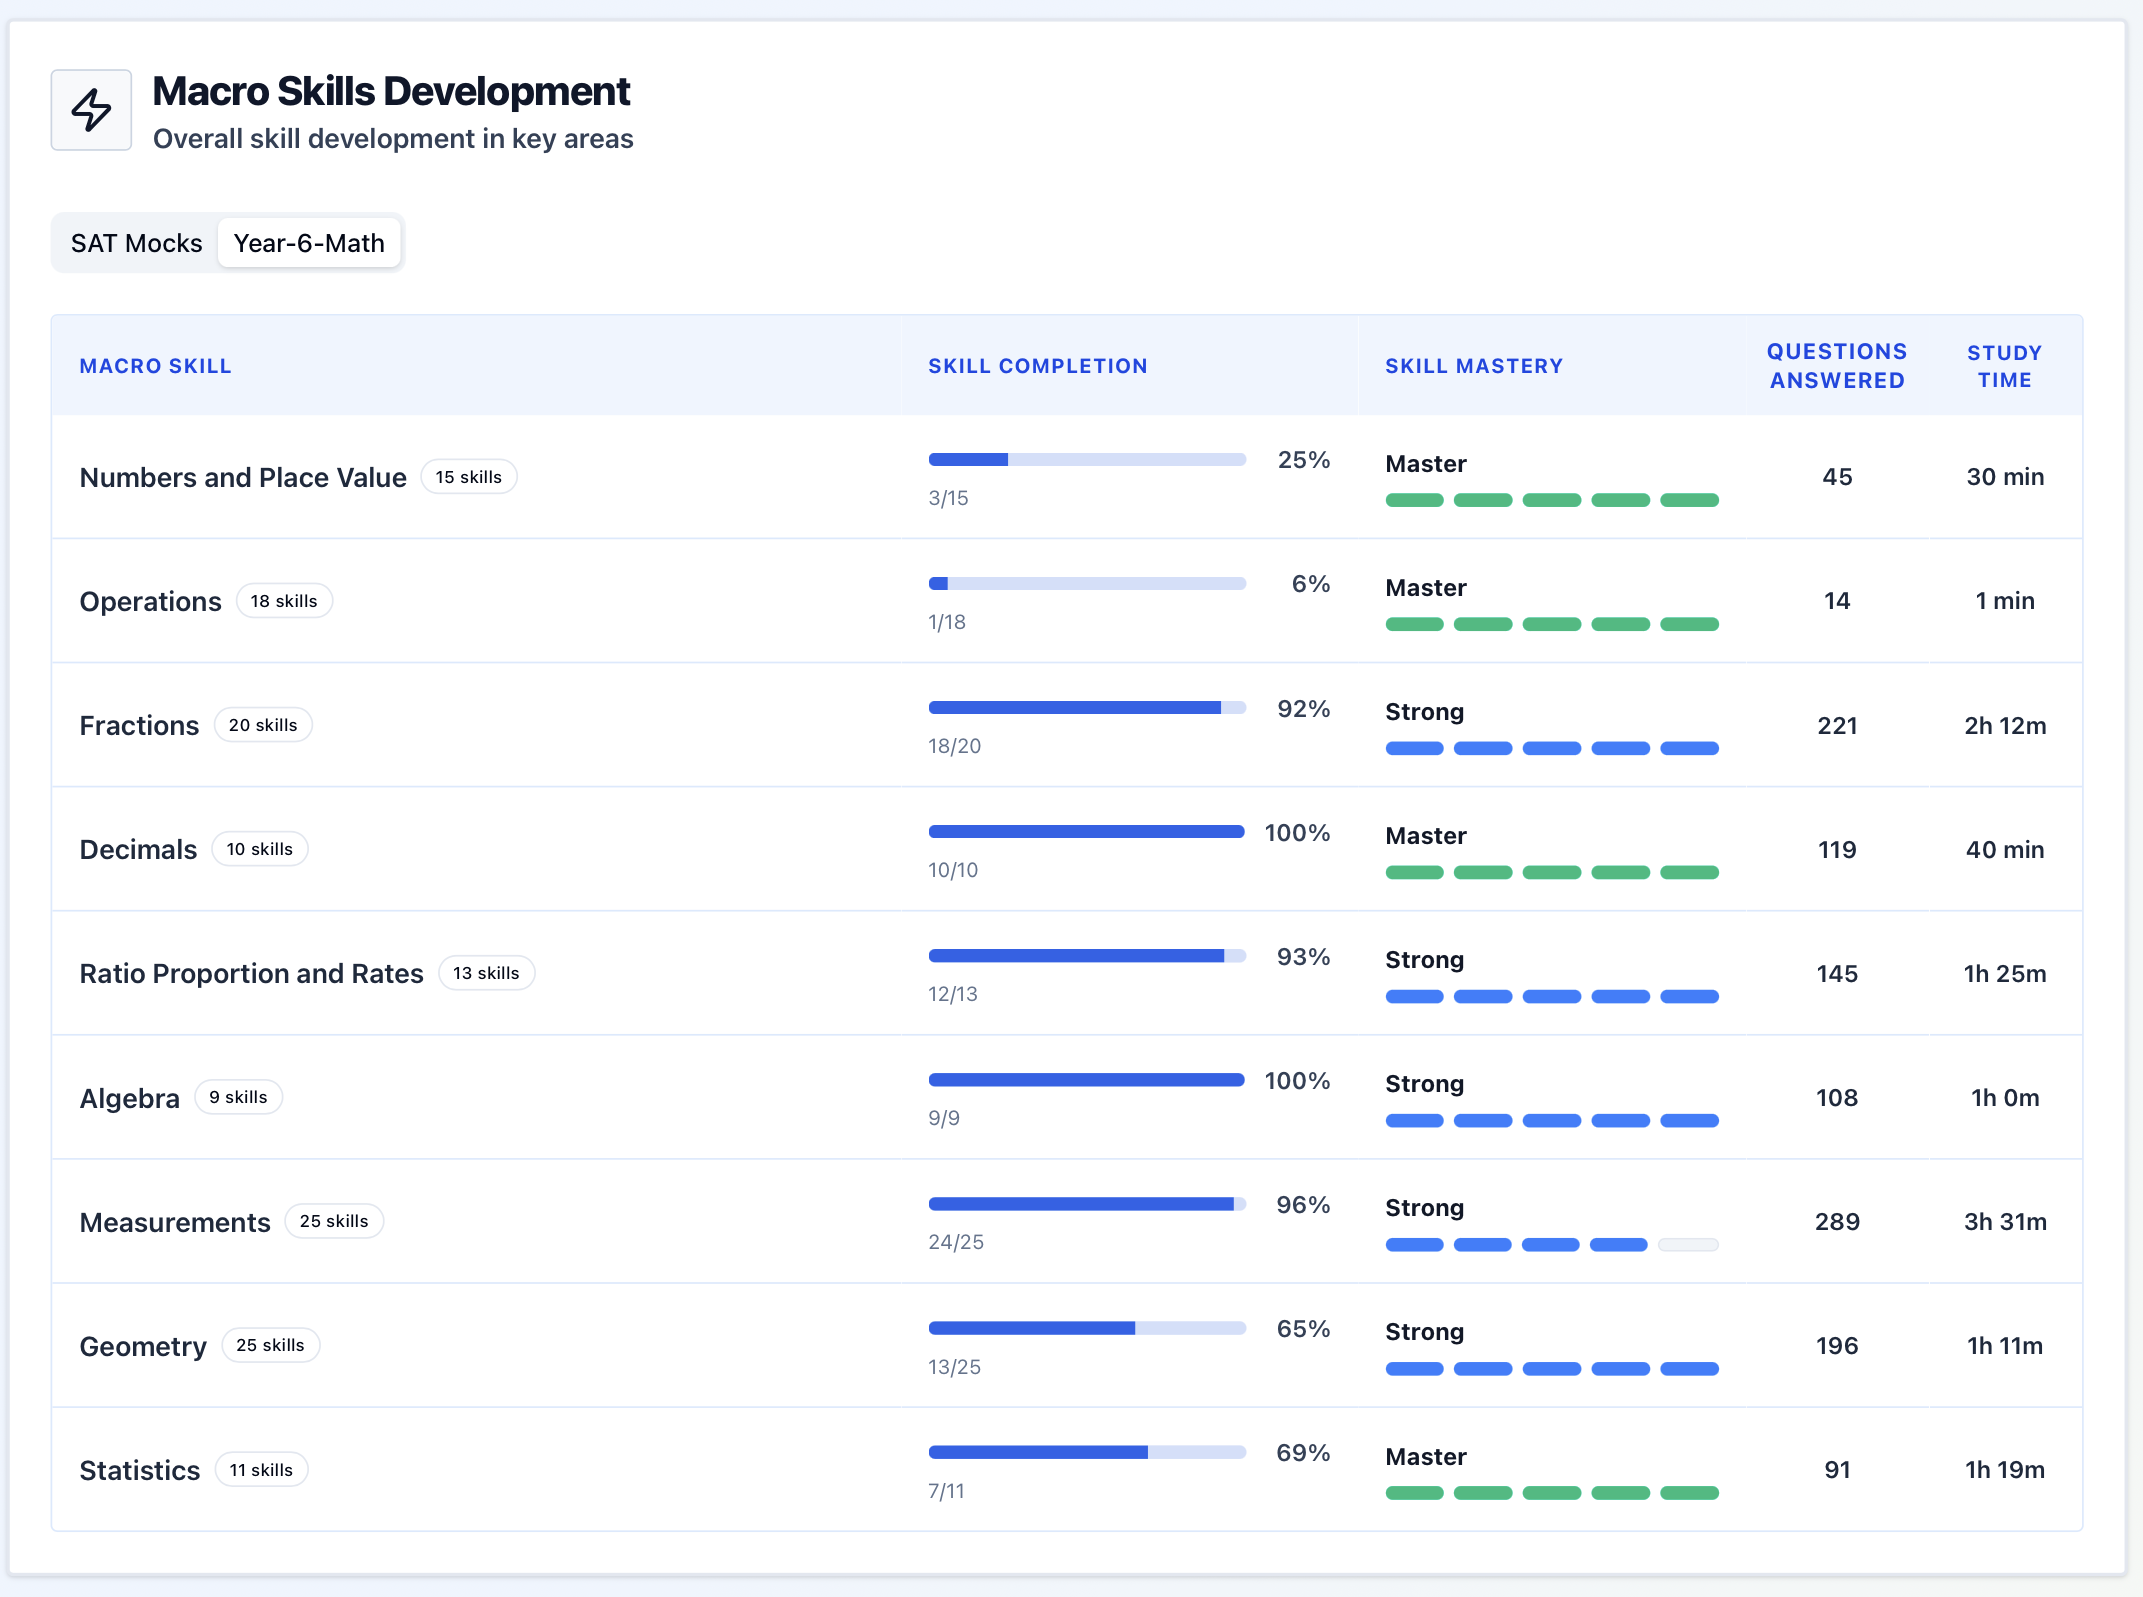Click the 9/9 completion fraction
The width and height of the screenshot is (2143, 1597).
coord(944,1118)
